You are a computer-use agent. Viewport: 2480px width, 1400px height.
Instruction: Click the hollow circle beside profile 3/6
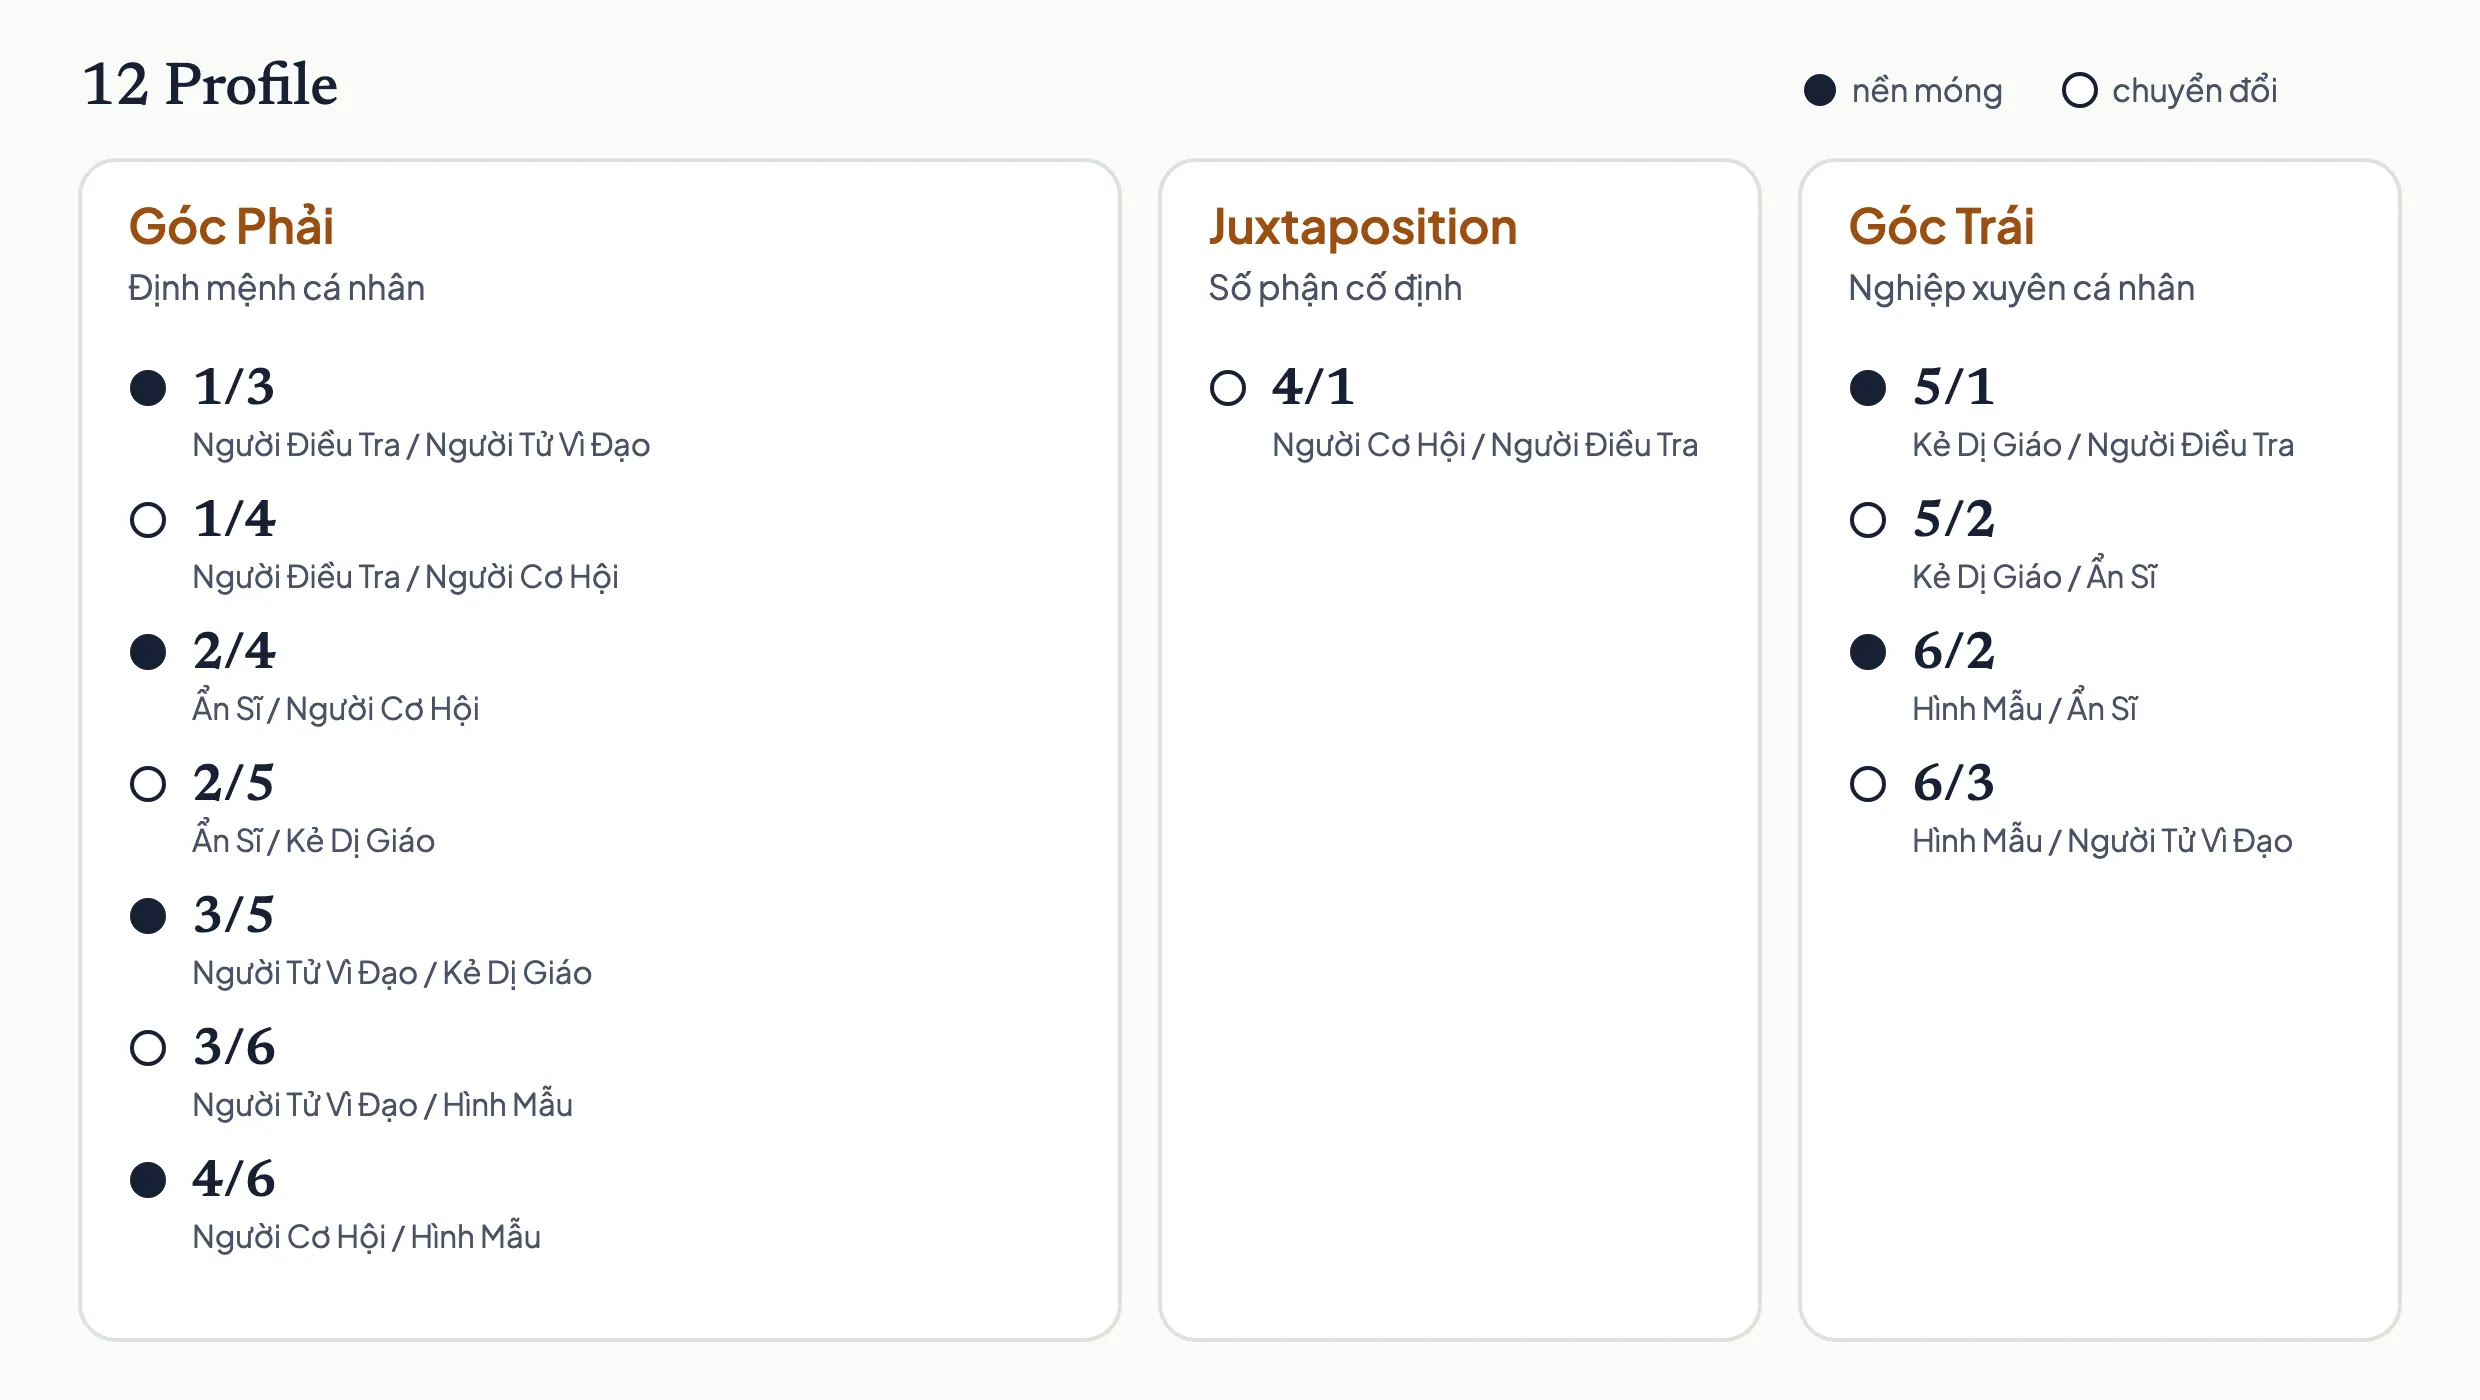148,1048
